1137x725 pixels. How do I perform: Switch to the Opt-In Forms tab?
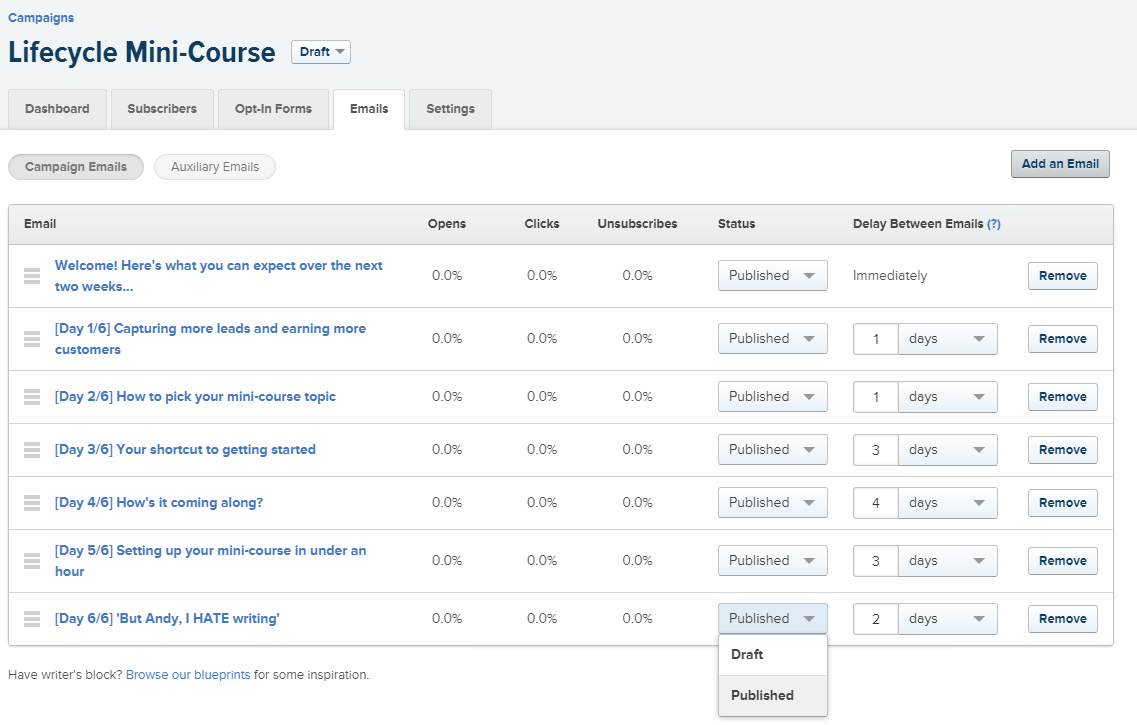pos(273,109)
